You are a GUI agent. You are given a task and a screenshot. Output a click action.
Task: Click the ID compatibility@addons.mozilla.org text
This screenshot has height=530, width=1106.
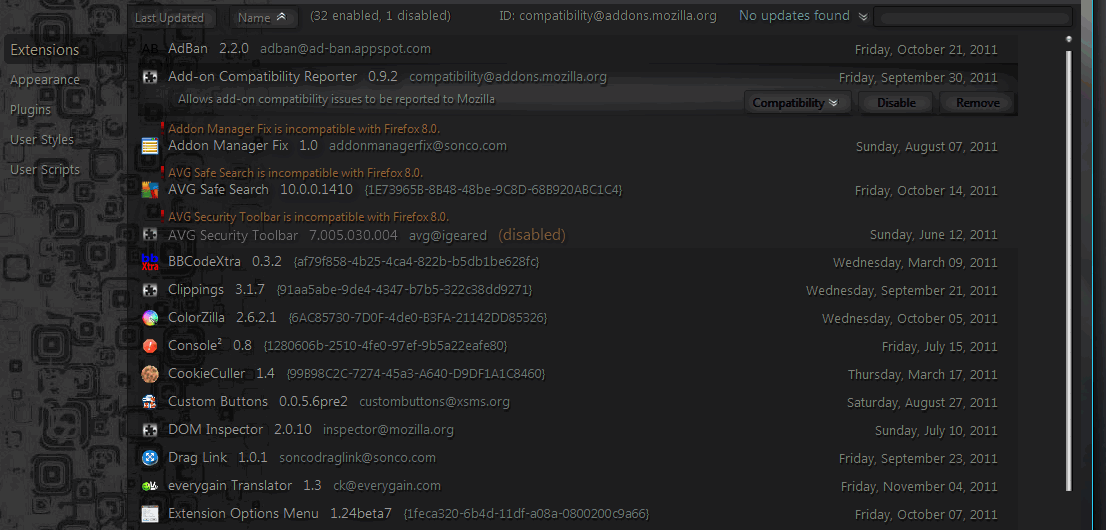(x=607, y=16)
